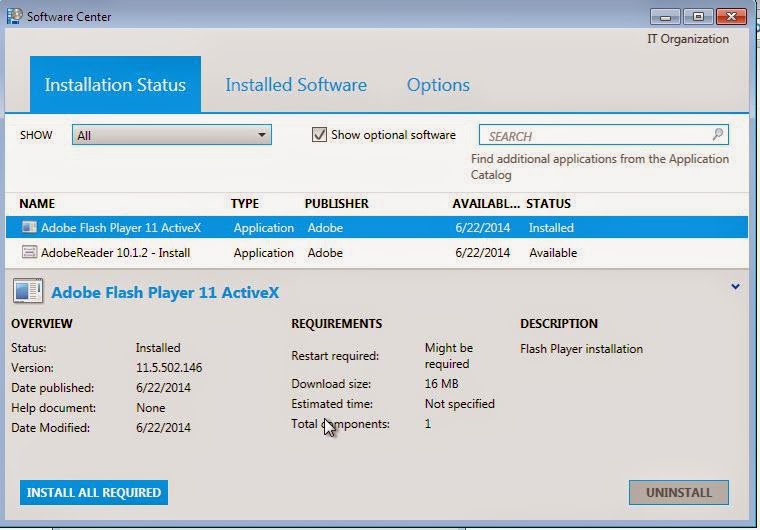
Task: Select the Adobe Flash Player 11 ActiveX row
Action: (377, 227)
